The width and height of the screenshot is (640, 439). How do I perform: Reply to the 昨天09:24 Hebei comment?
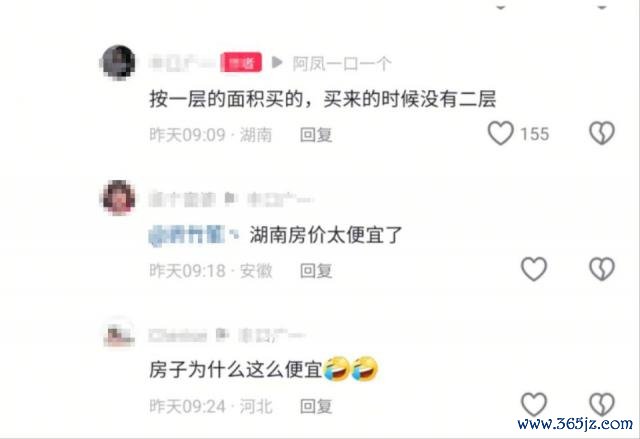[x=316, y=406]
